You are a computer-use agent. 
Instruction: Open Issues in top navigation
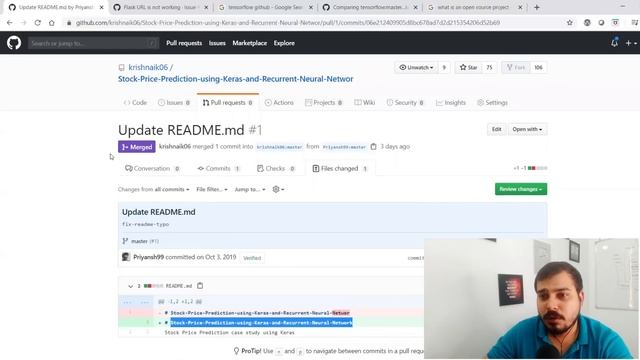[217, 43]
